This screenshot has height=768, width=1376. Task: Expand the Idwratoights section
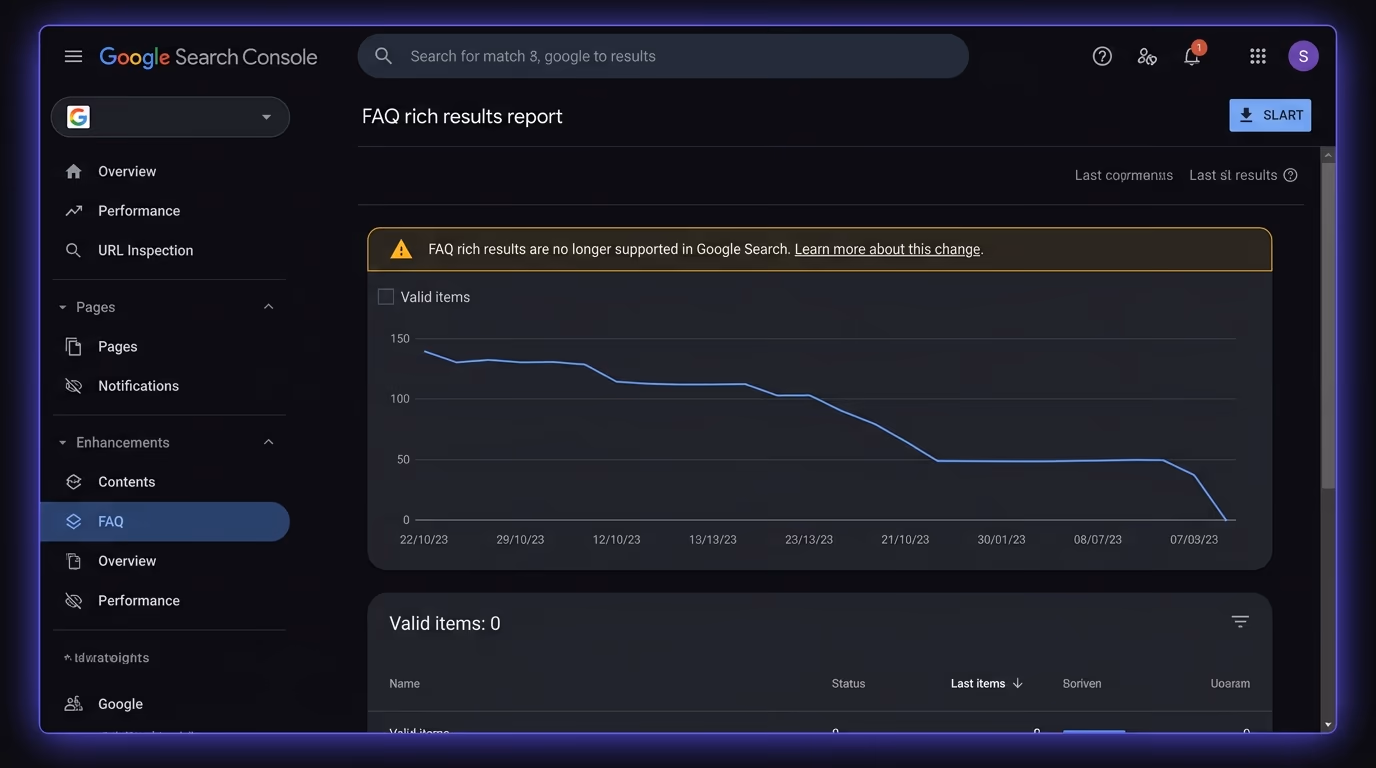tap(106, 658)
